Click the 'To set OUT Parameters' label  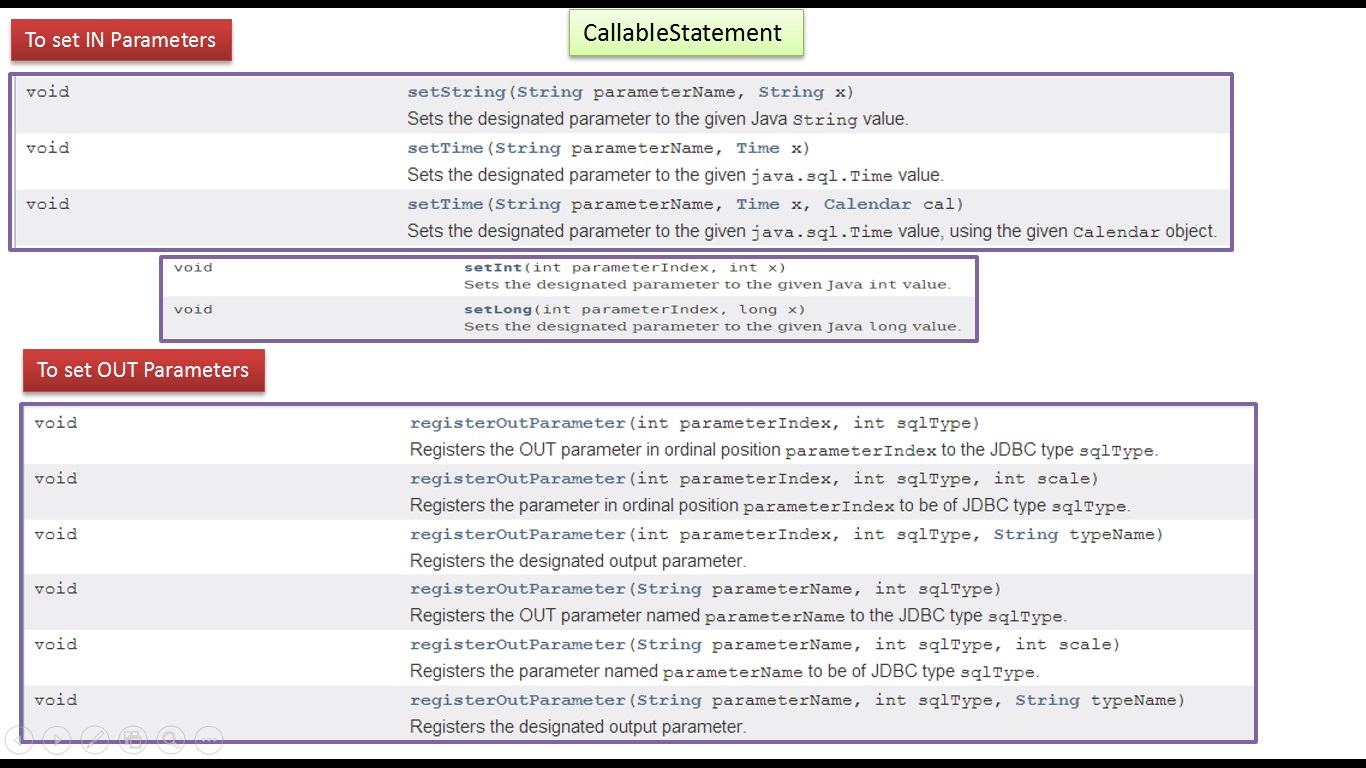(x=143, y=370)
